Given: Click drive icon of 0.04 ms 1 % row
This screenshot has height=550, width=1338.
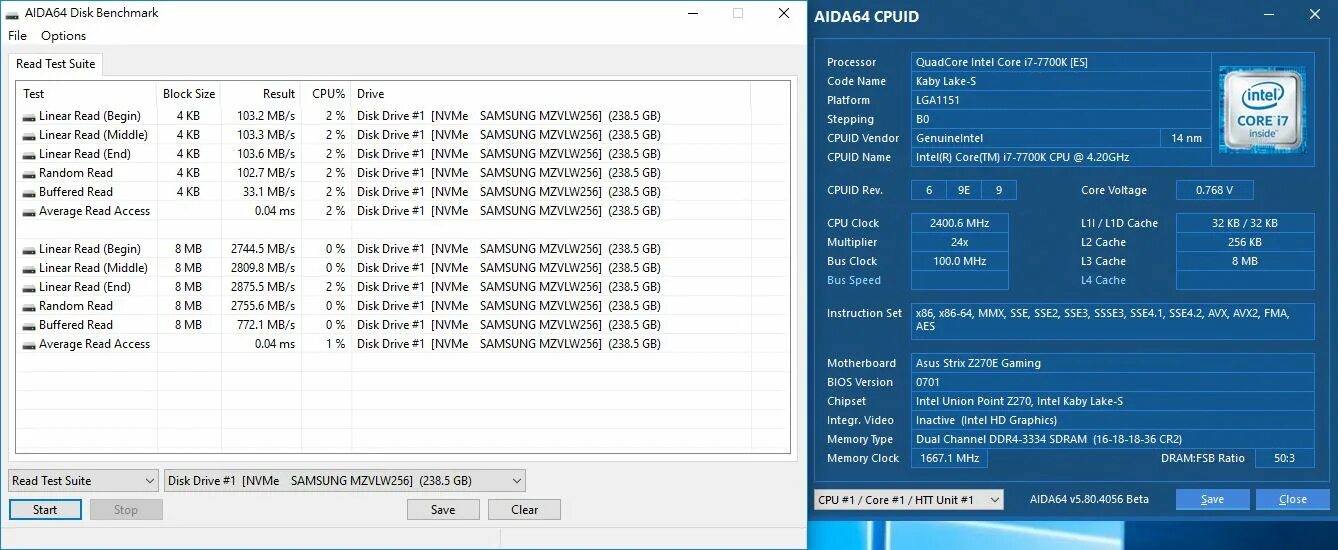Looking at the screenshot, I should pyautogui.click(x=29, y=344).
